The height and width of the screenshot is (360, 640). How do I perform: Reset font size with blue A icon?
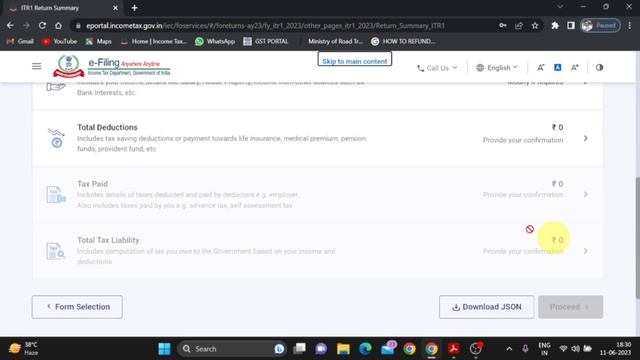click(x=558, y=68)
